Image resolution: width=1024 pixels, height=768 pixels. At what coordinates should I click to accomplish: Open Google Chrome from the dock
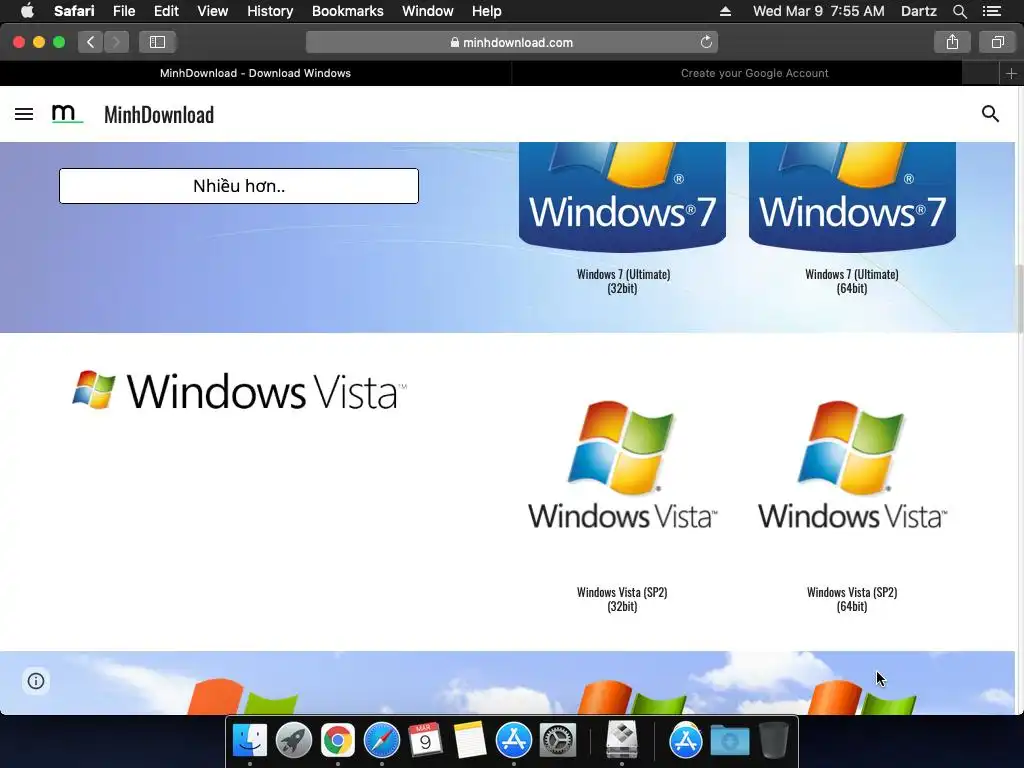338,740
